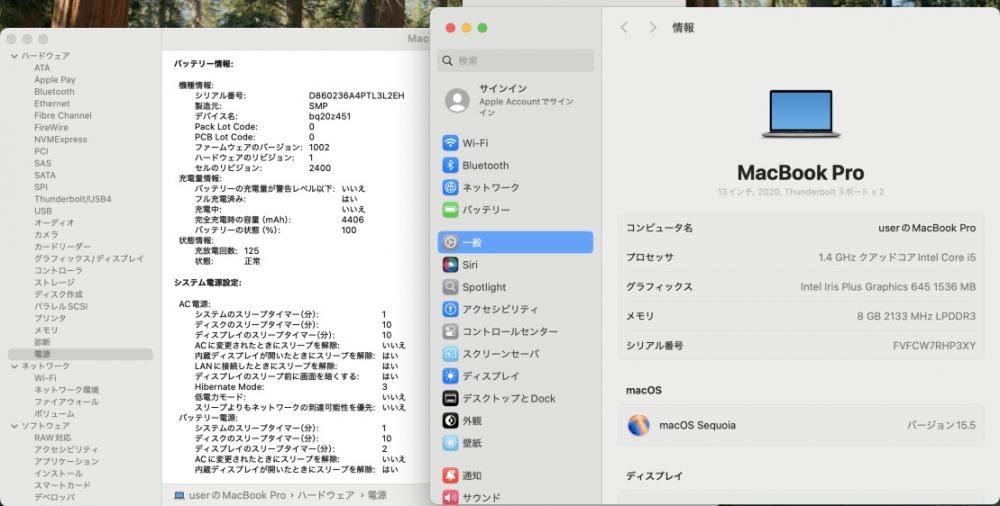
Task: Click serial number FVFCW7RHP3XY
Action: 934,345
